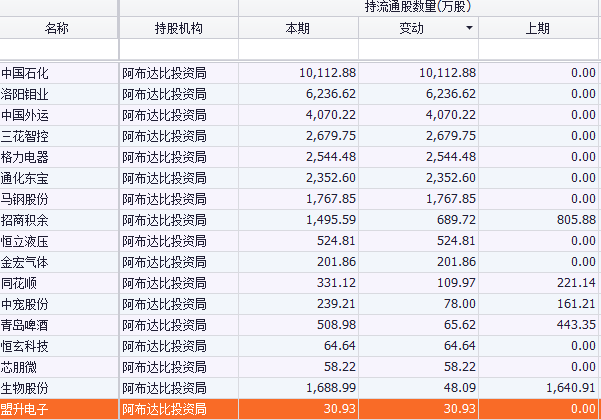The image size is (601, 420).
Task: Click 本期 value 331.12 for 同花顺
Action: pos(336,283)
